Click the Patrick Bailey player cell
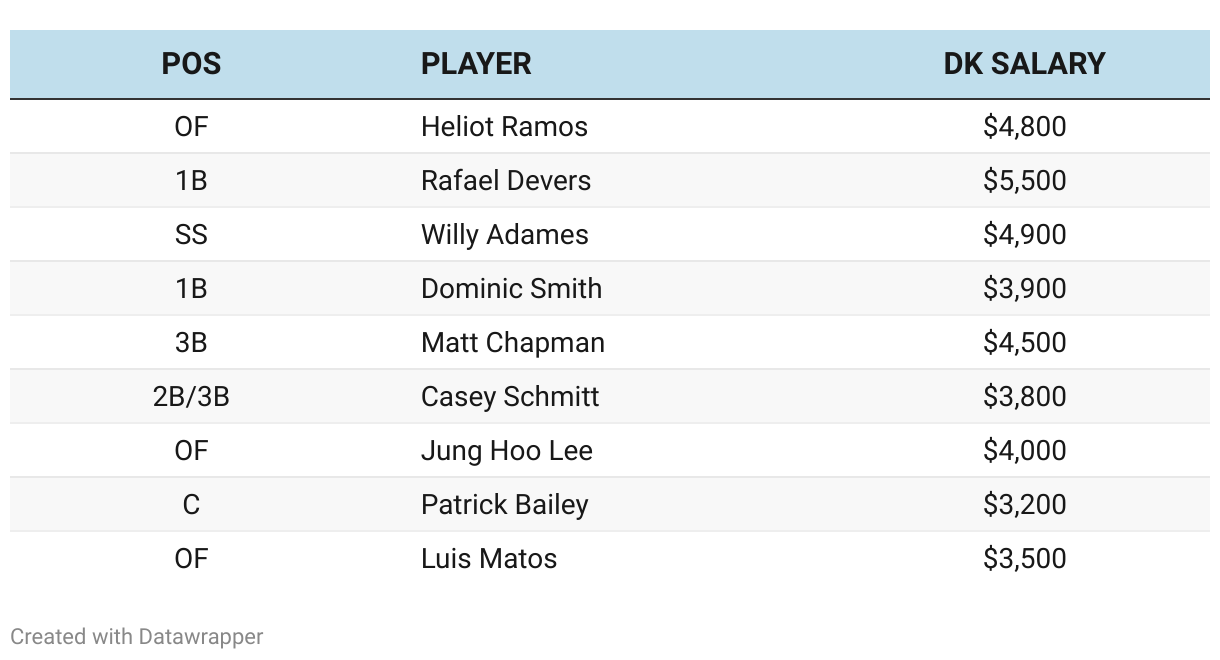1220x660 pixels. 505,504
